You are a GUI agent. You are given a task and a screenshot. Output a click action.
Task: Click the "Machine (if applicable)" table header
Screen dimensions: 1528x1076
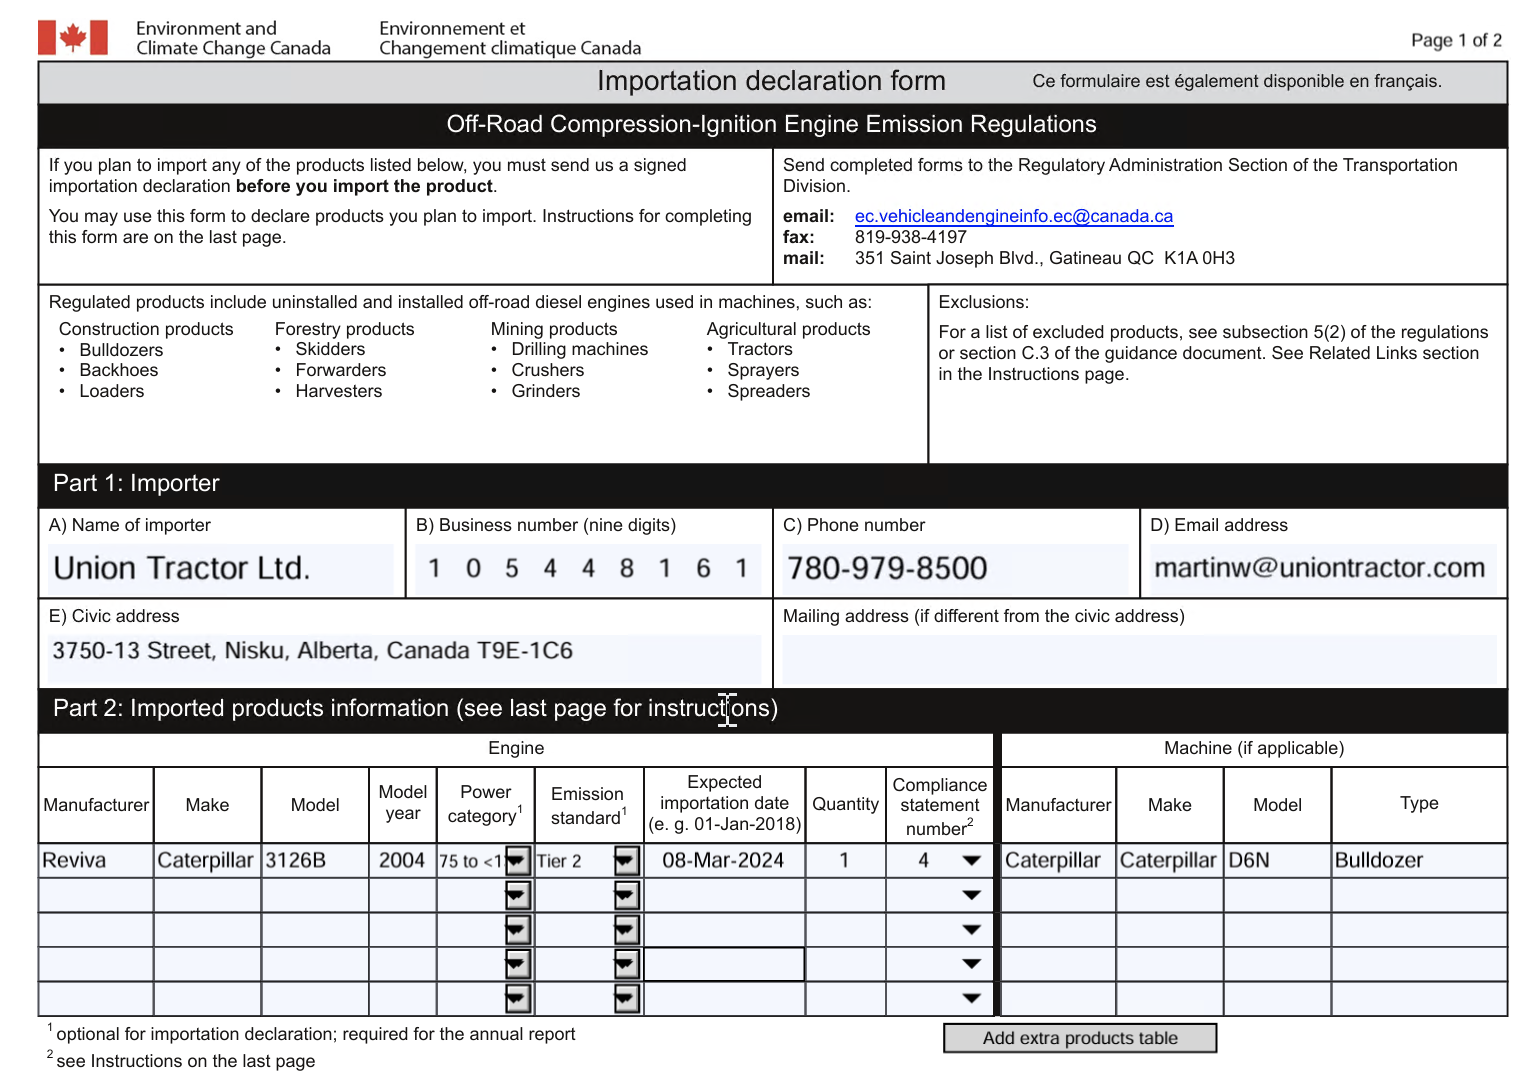point(1253,748)
